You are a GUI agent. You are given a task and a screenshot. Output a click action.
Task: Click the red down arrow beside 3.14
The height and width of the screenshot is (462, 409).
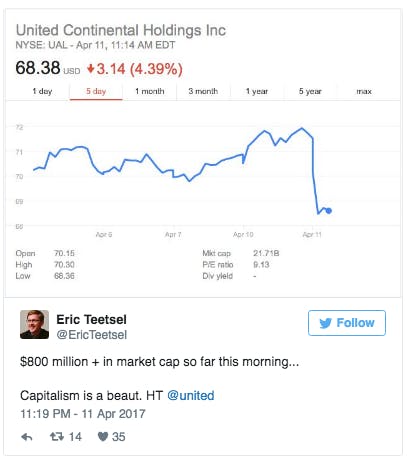90,69
